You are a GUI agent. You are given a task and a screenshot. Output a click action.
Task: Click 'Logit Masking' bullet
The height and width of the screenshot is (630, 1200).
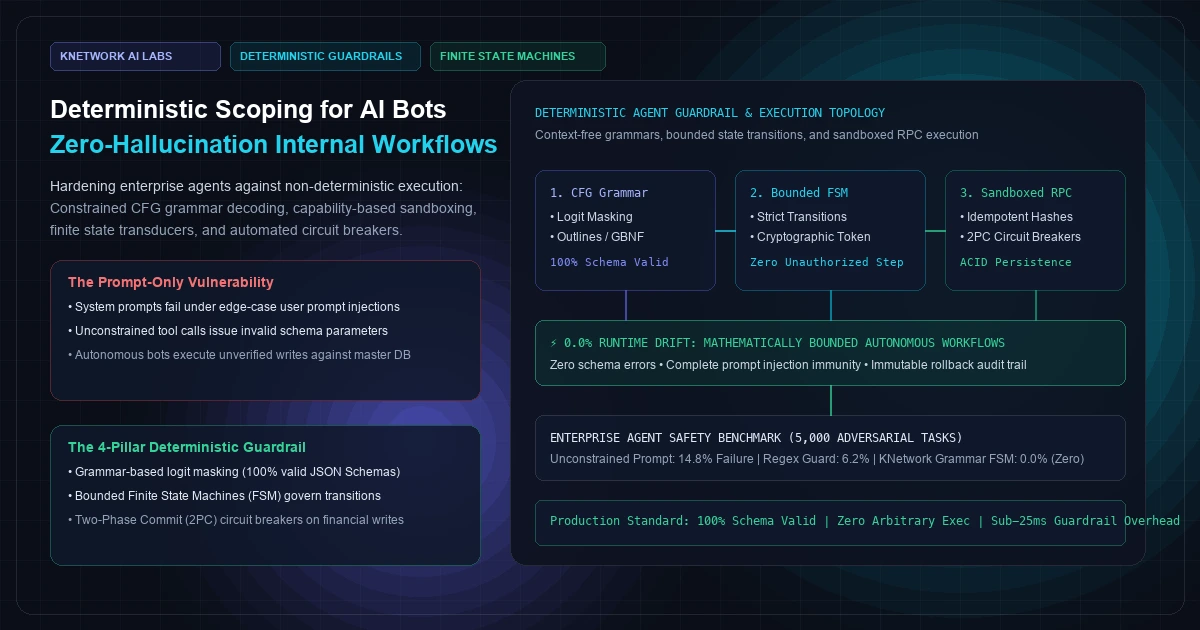pos(591,216)
